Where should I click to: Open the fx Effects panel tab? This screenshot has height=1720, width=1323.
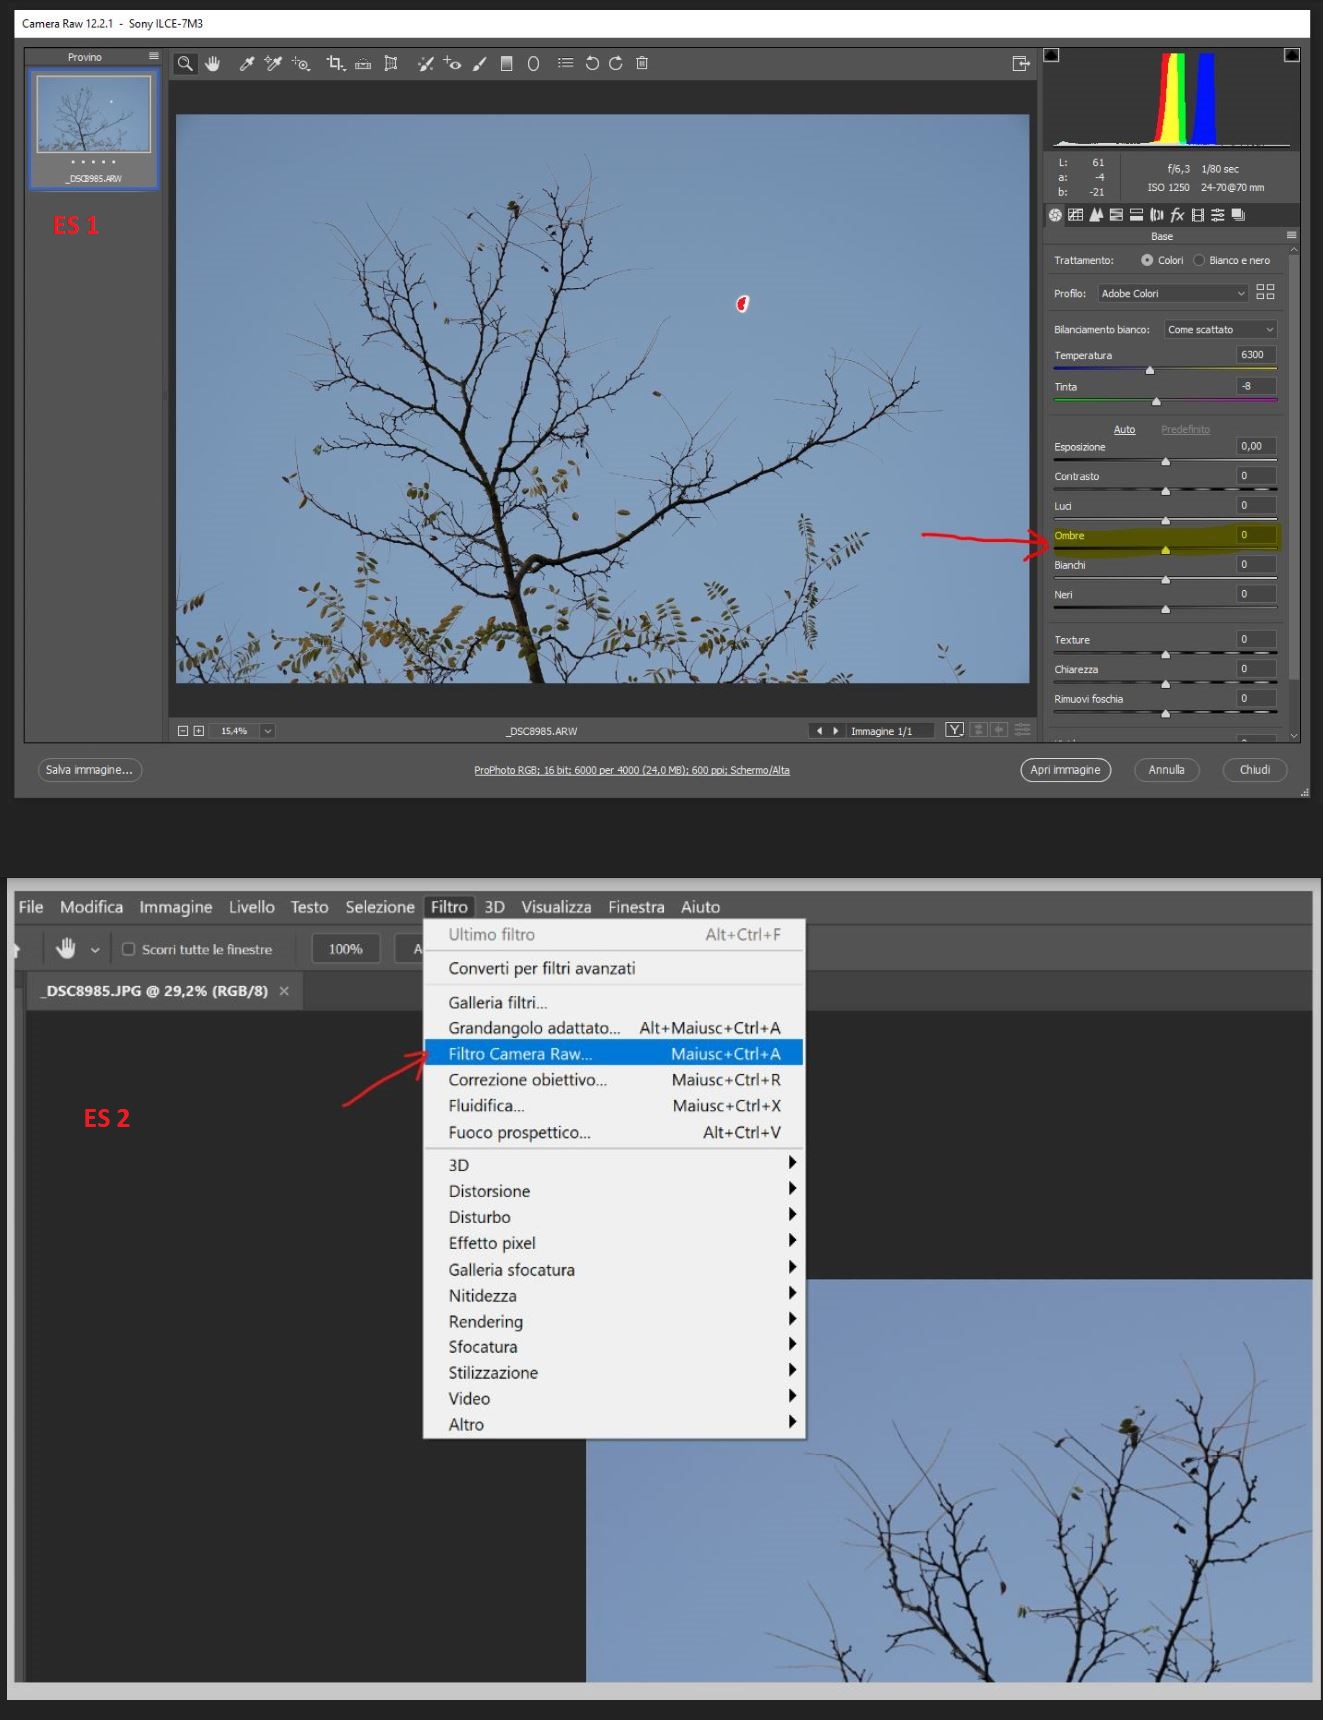(1177, 215)
